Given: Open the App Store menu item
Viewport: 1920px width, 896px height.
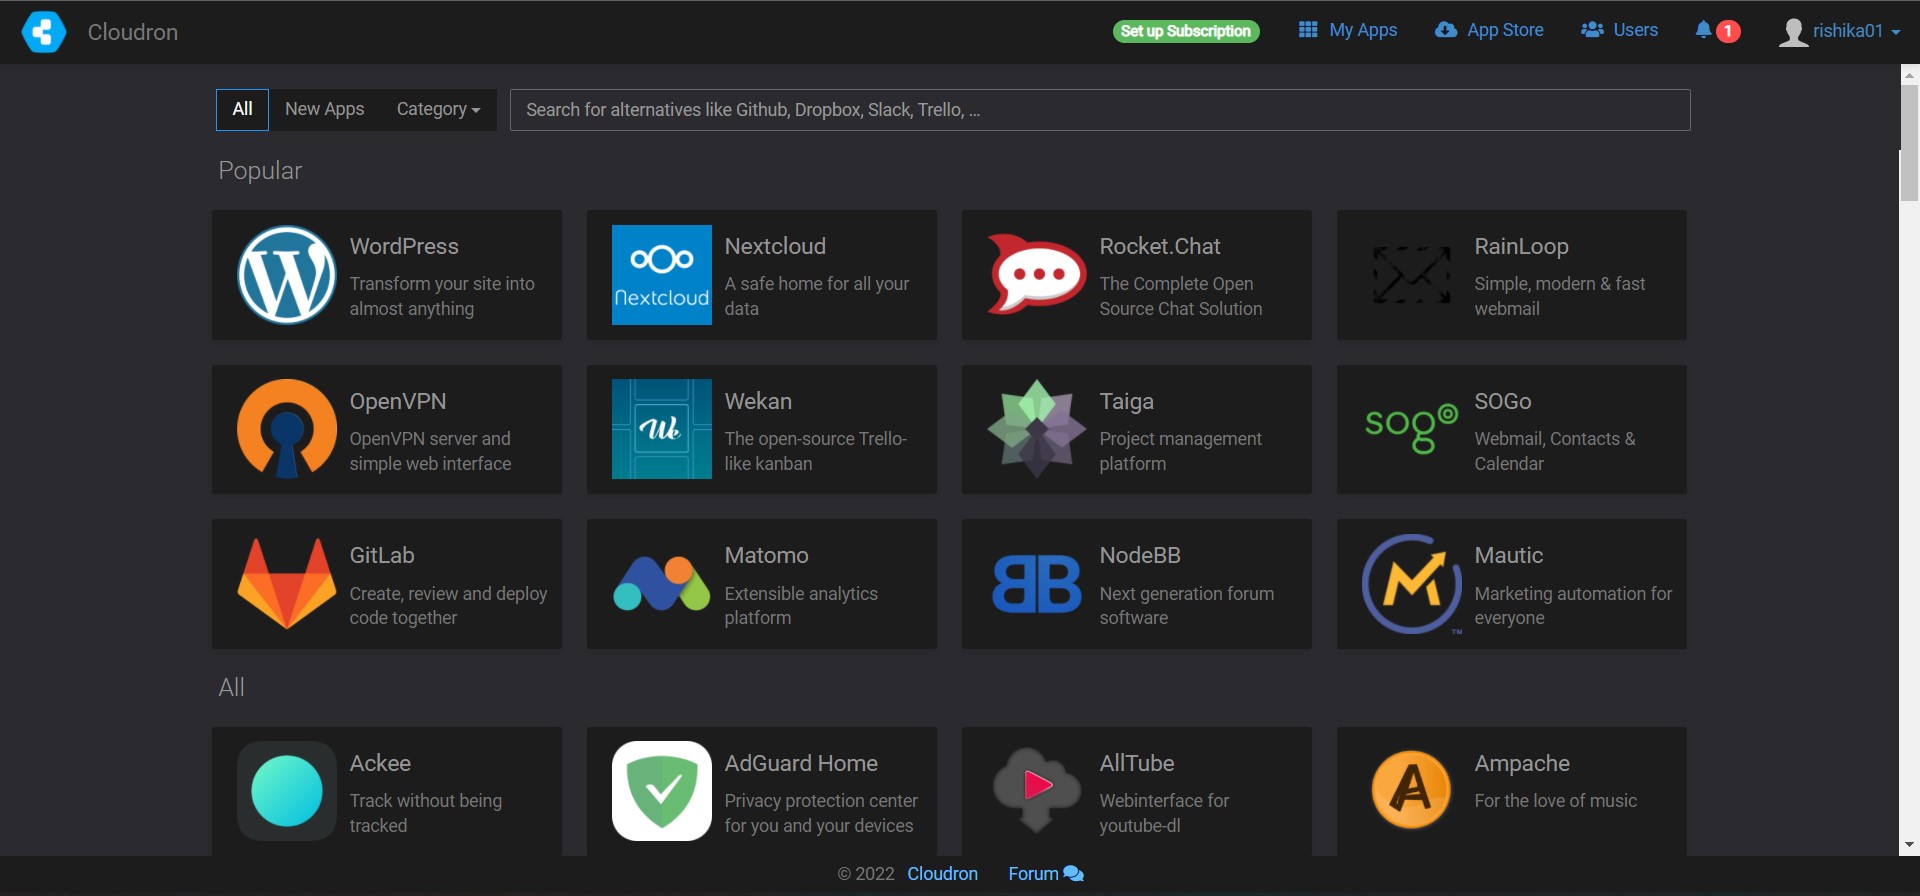Looking at the screenshot, I should 1490,30.
